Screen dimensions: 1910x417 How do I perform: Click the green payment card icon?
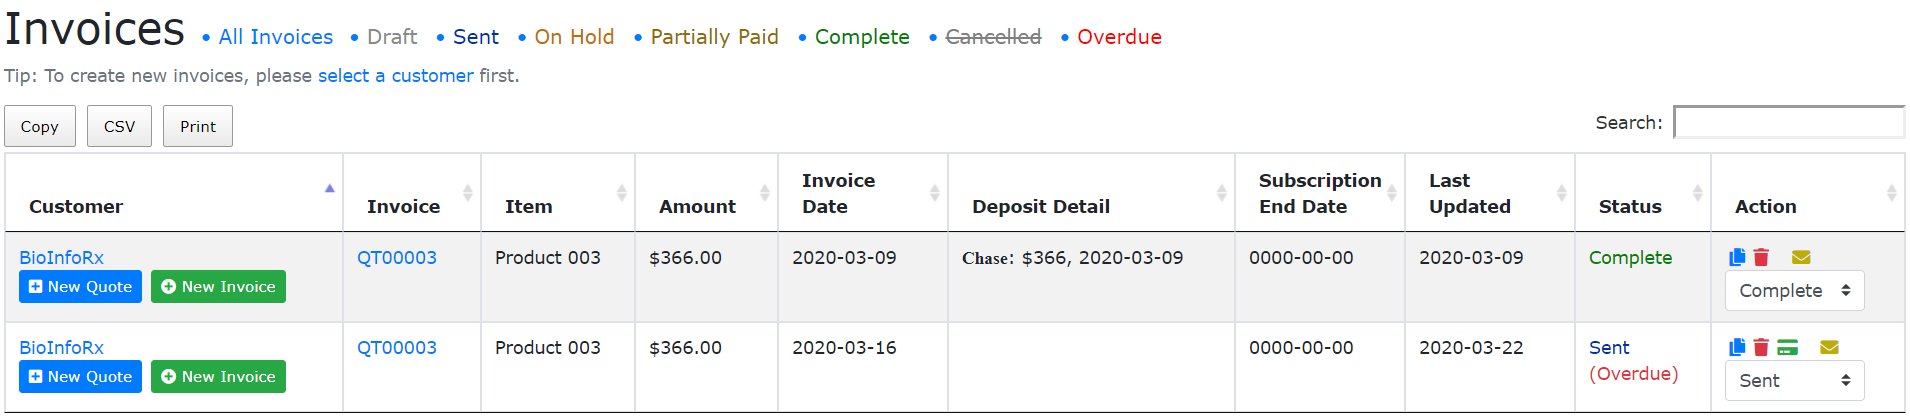point(1788,347)
